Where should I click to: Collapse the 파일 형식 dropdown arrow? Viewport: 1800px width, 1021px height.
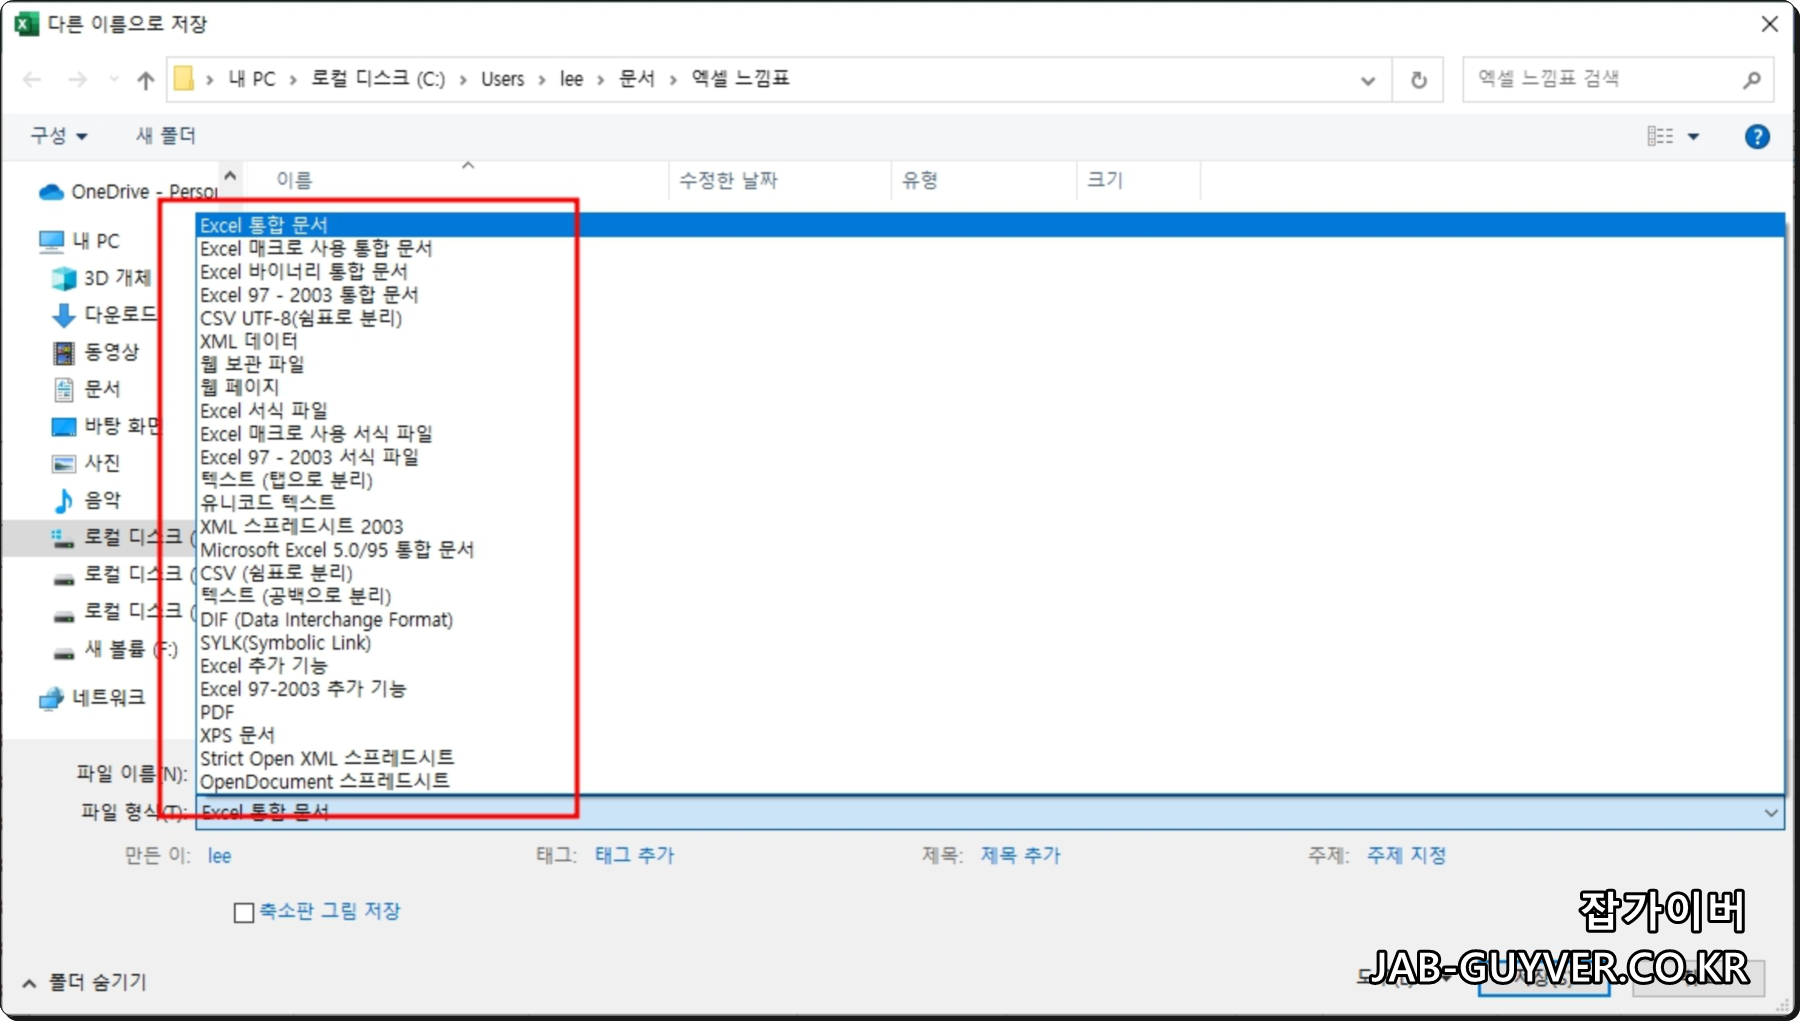tap(1771, 813)
